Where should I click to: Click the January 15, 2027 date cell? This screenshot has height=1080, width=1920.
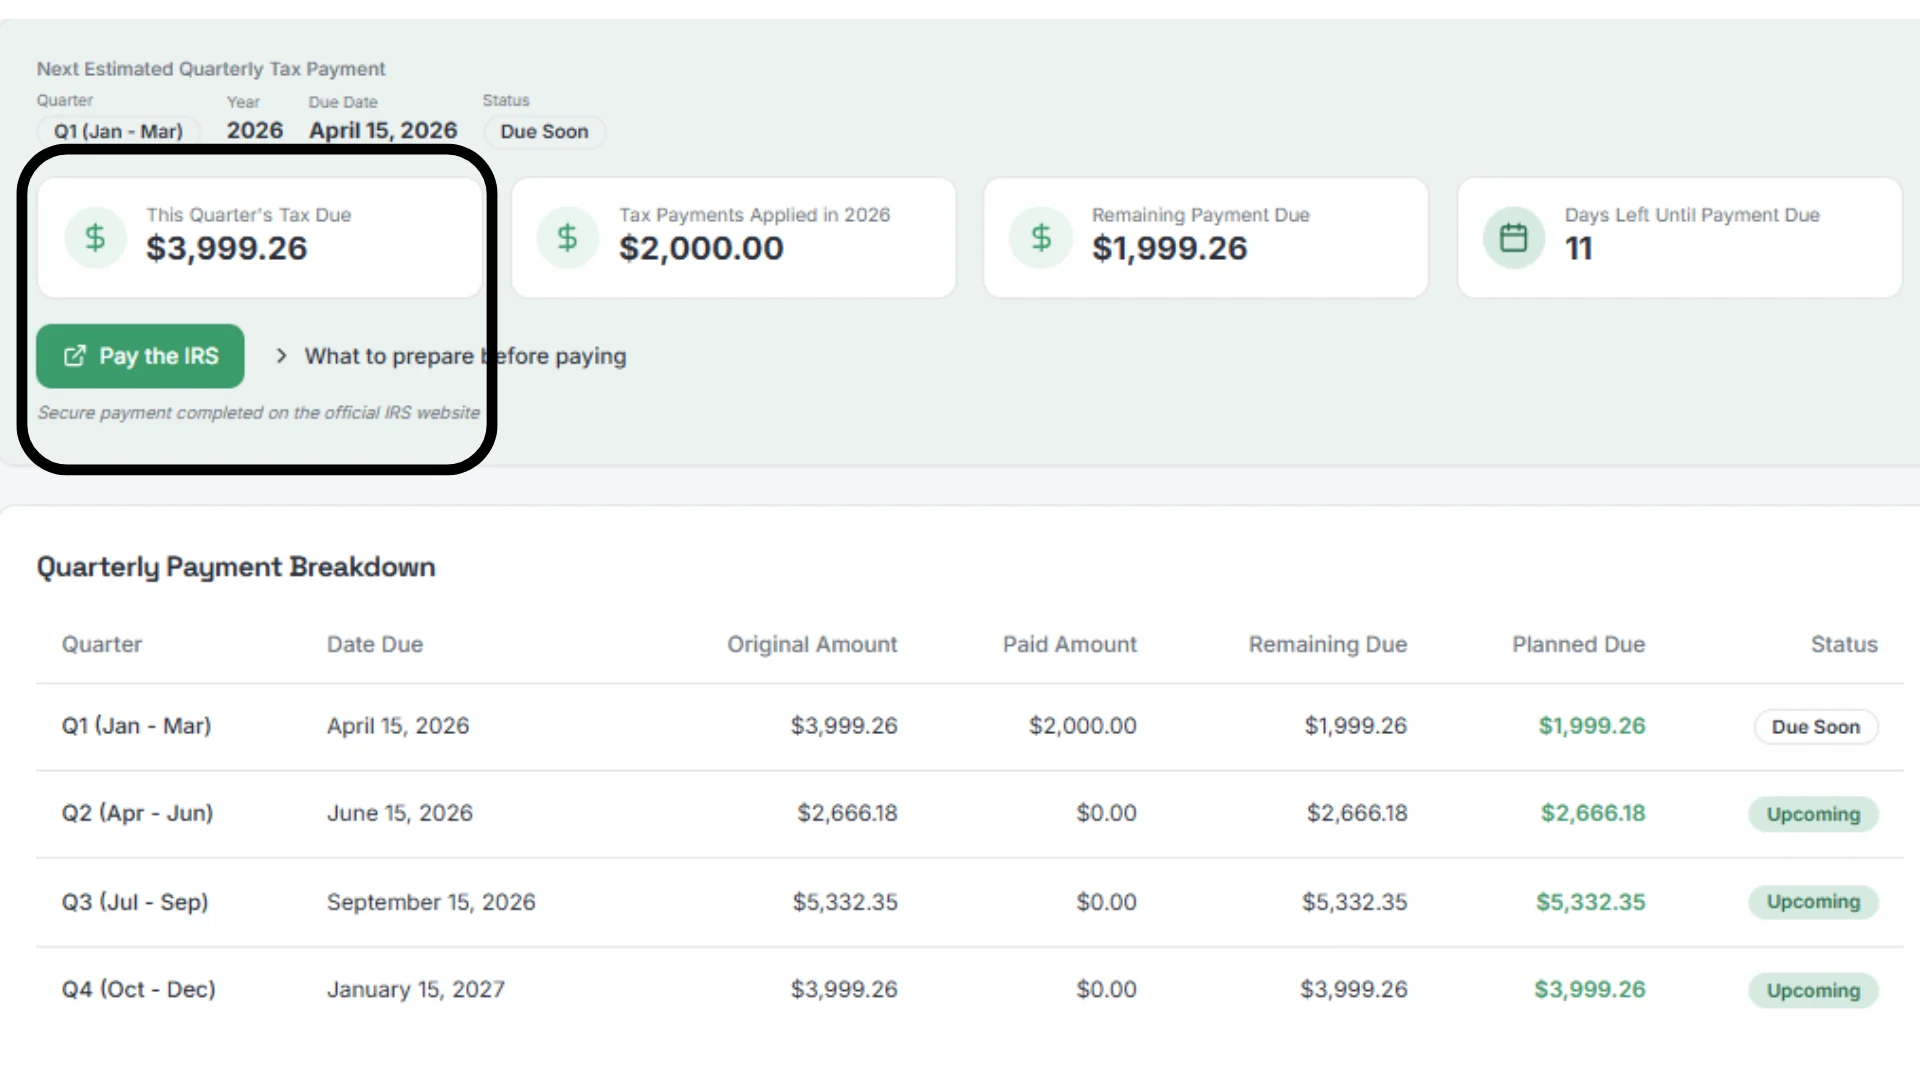[x=416, y=989]
